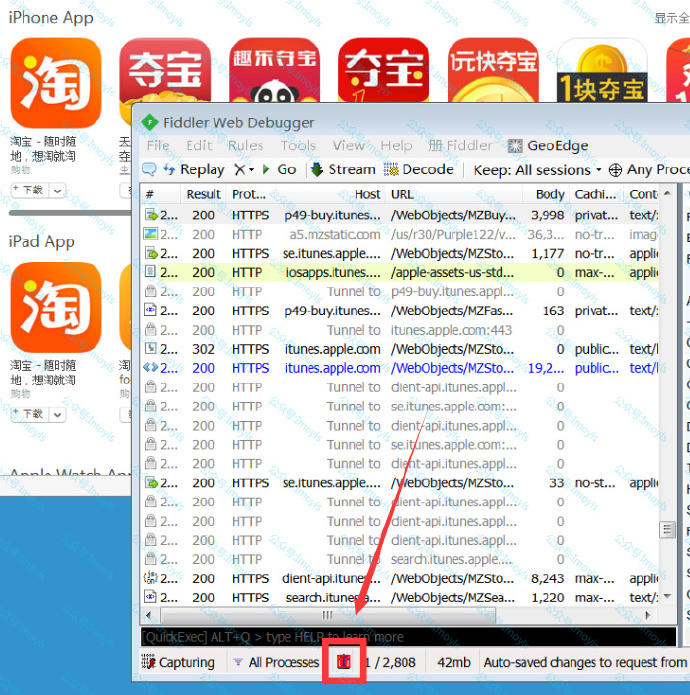This screenshot has height=695, width=690.
Task: Click the GeoEdge toolbar item
Action: click(x=548, y=145)
